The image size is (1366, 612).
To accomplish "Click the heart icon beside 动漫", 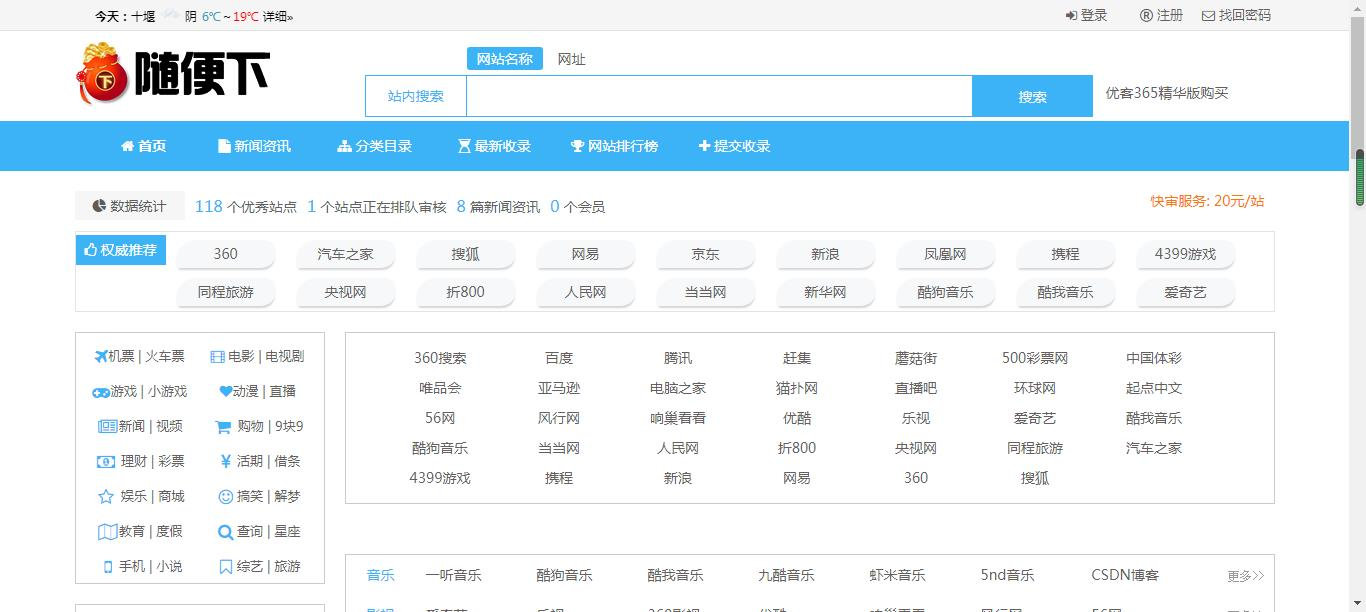I will [x=226, y=392].
